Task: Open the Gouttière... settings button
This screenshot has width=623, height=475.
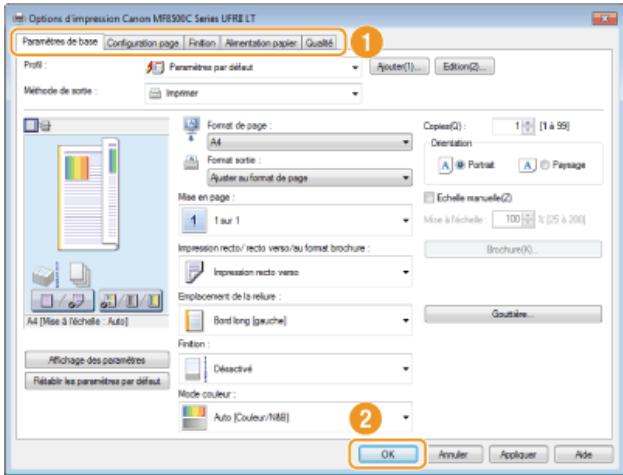Action: click(x=513, y=314)
